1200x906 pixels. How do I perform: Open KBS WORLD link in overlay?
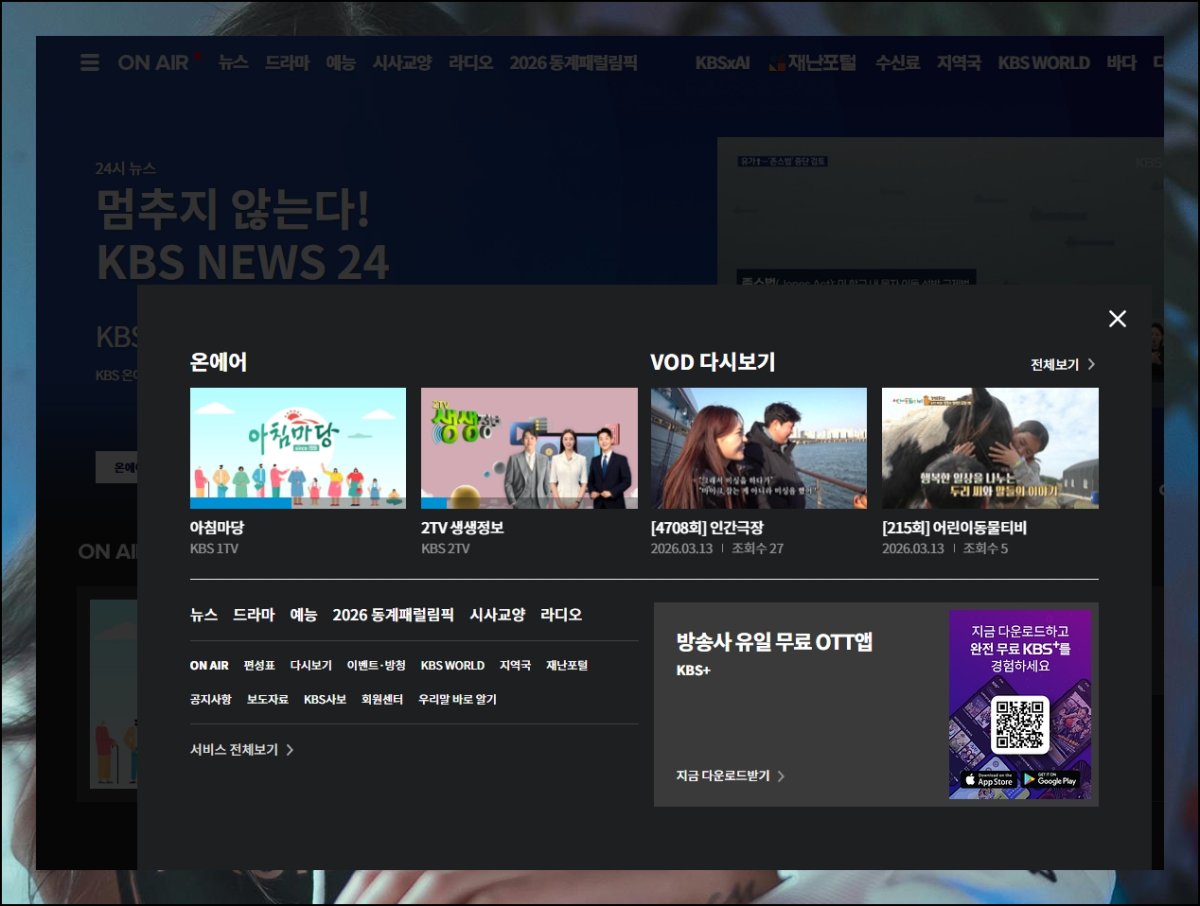coord(452,665)
